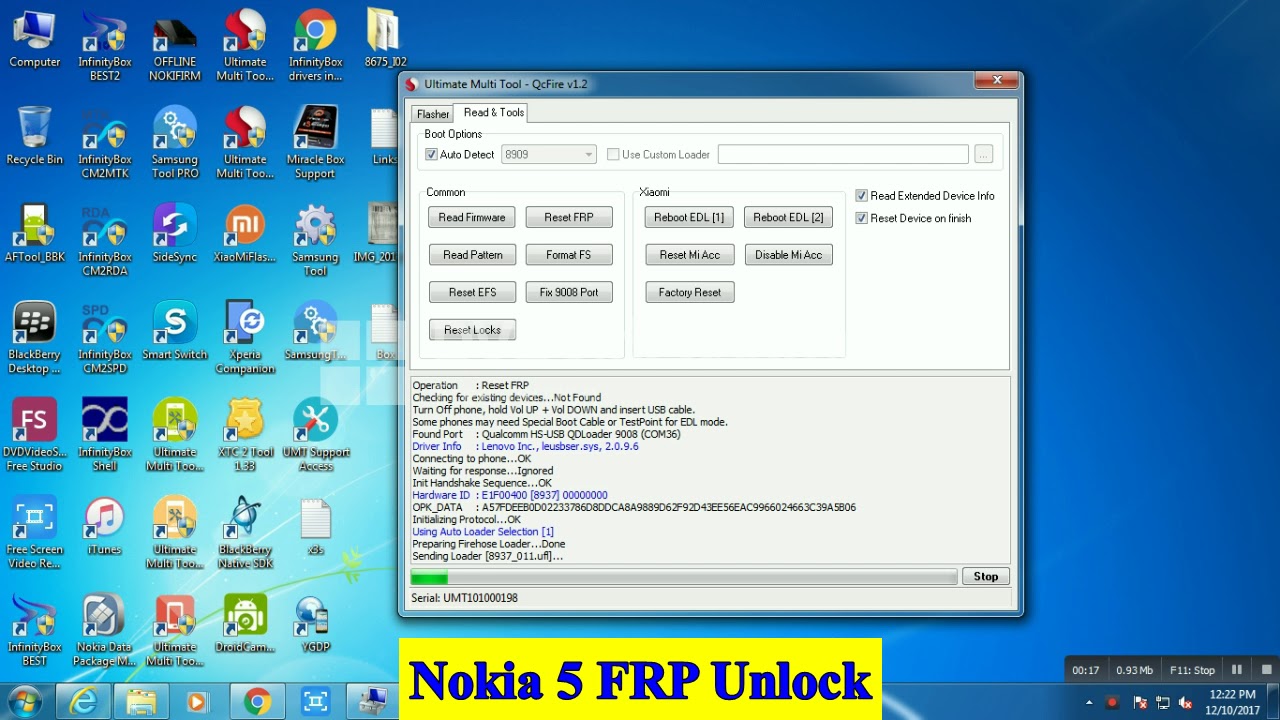The height and width of the screenshot is (720, 1280).
Task: Stop the screen recording with square button
Action: (x=1267, y=670)
